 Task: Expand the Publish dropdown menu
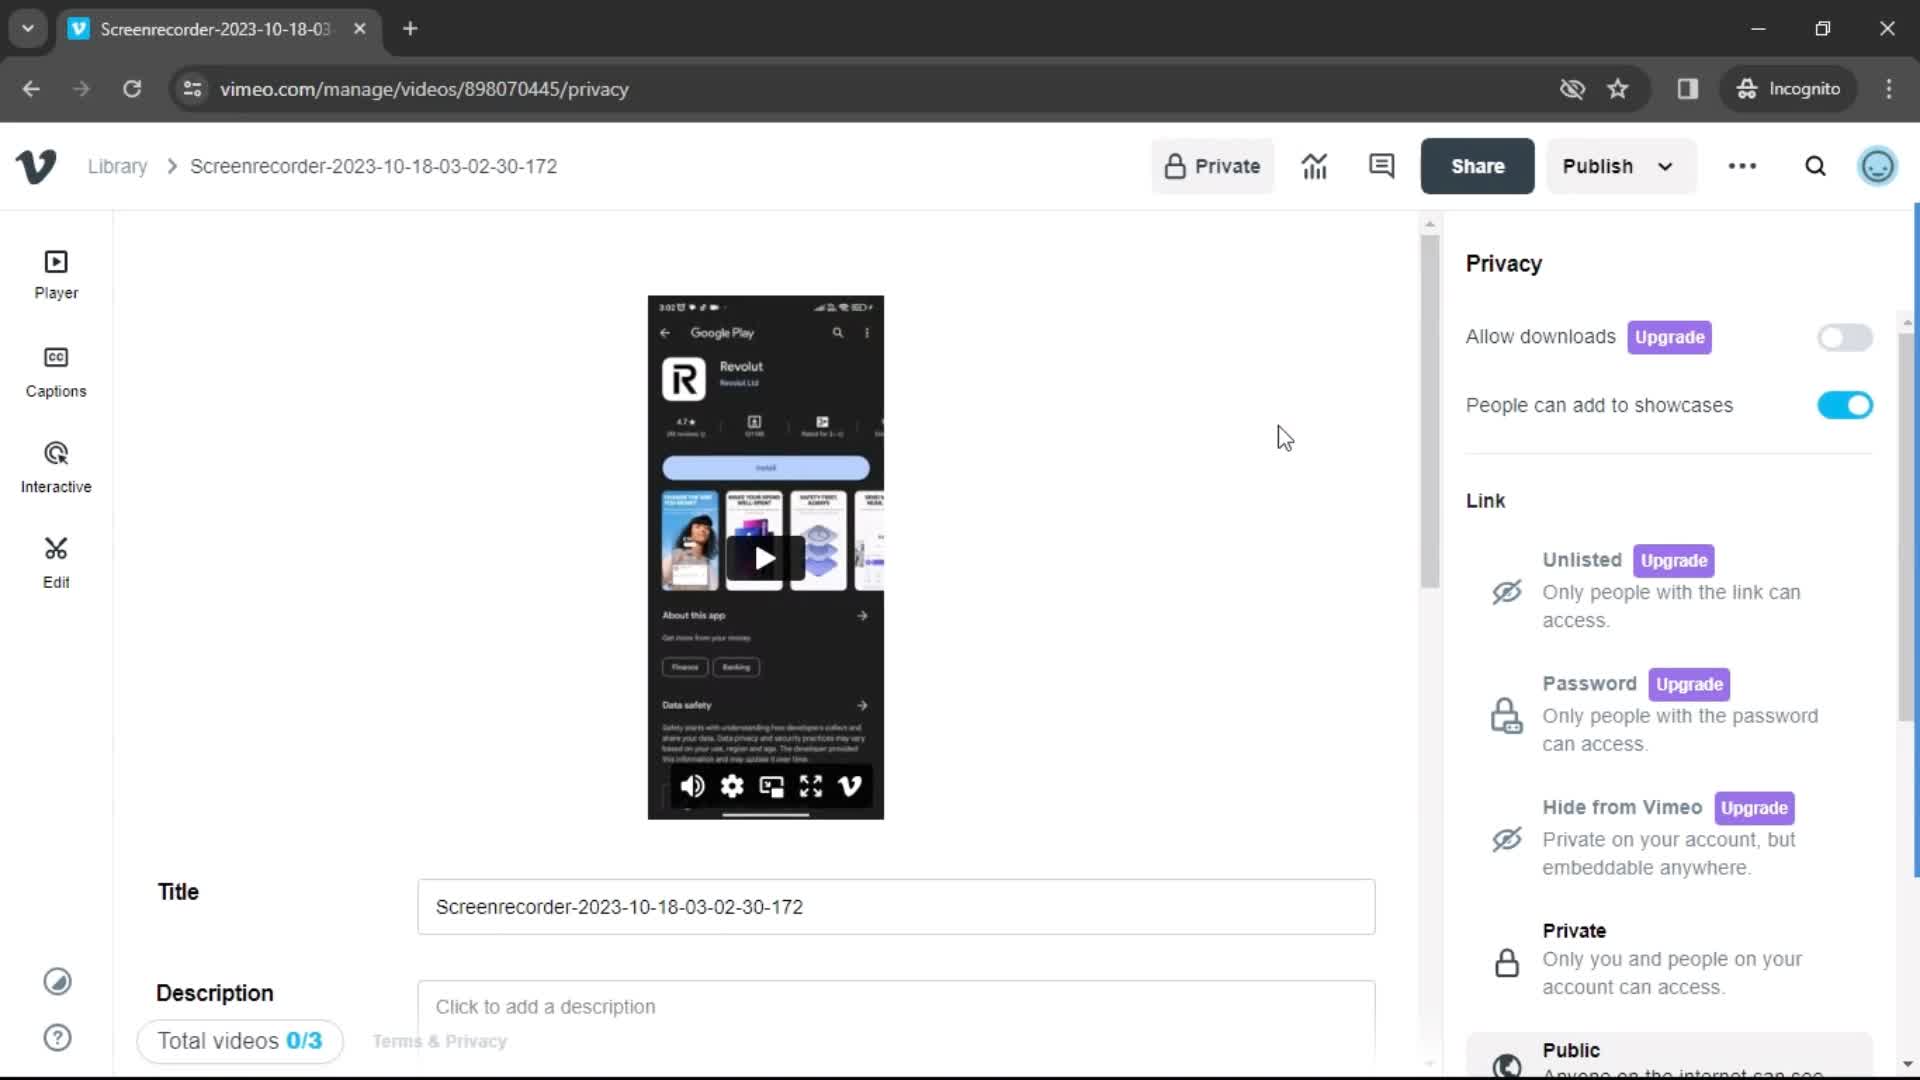click(1664, 166)
